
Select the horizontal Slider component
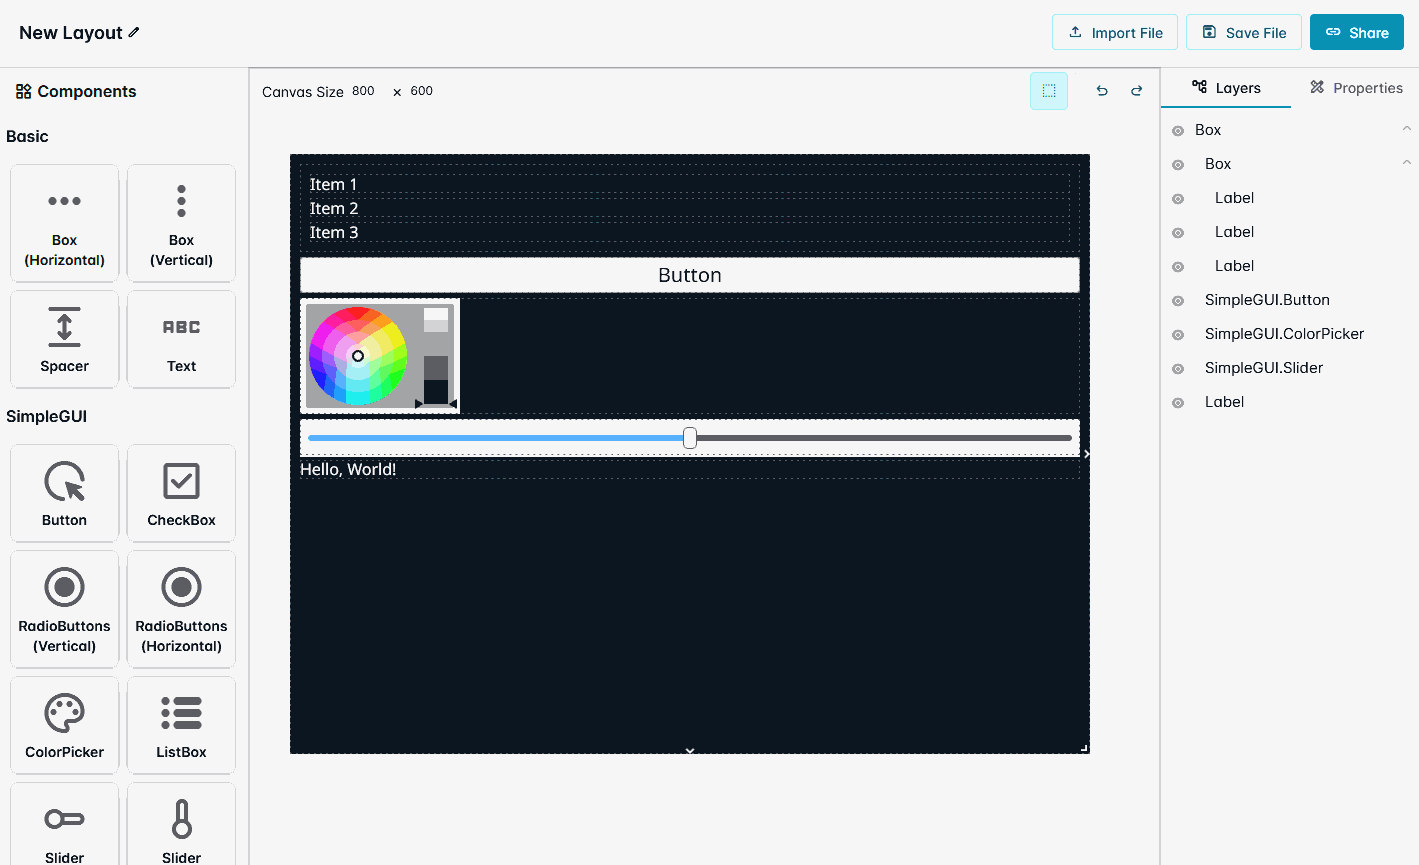(64, 825)
